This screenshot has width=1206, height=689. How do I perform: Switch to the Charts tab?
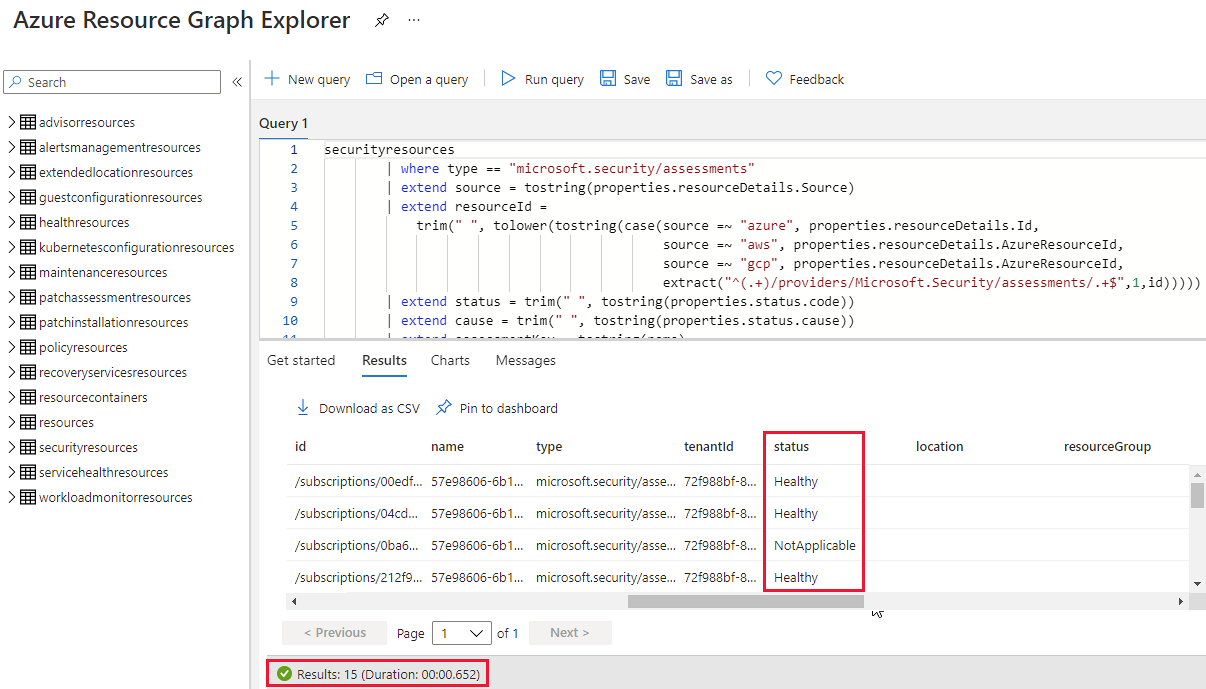[x=450, y=360]
